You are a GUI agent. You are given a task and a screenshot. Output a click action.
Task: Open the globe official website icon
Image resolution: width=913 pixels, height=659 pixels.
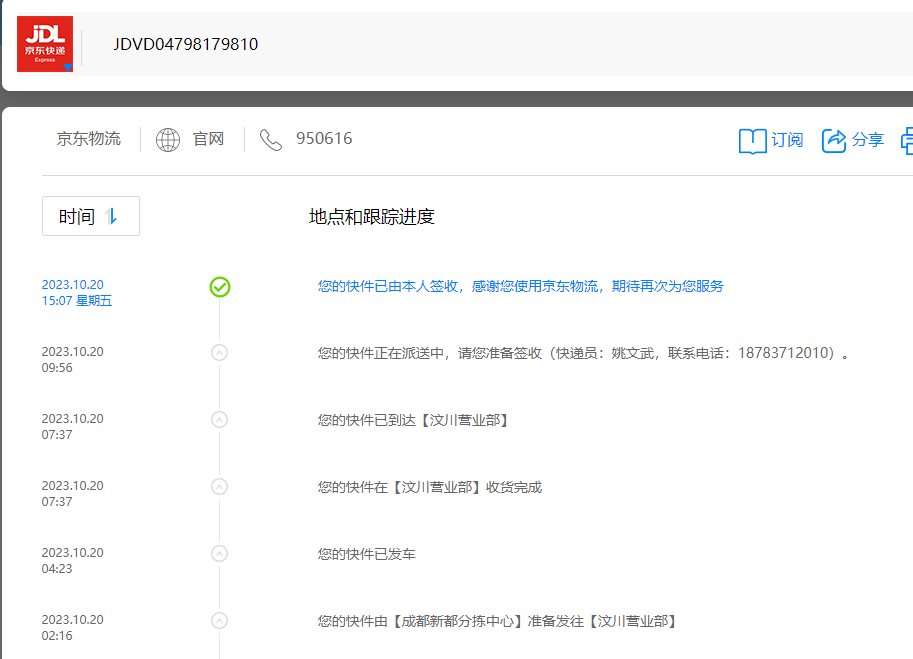point(168,140)
